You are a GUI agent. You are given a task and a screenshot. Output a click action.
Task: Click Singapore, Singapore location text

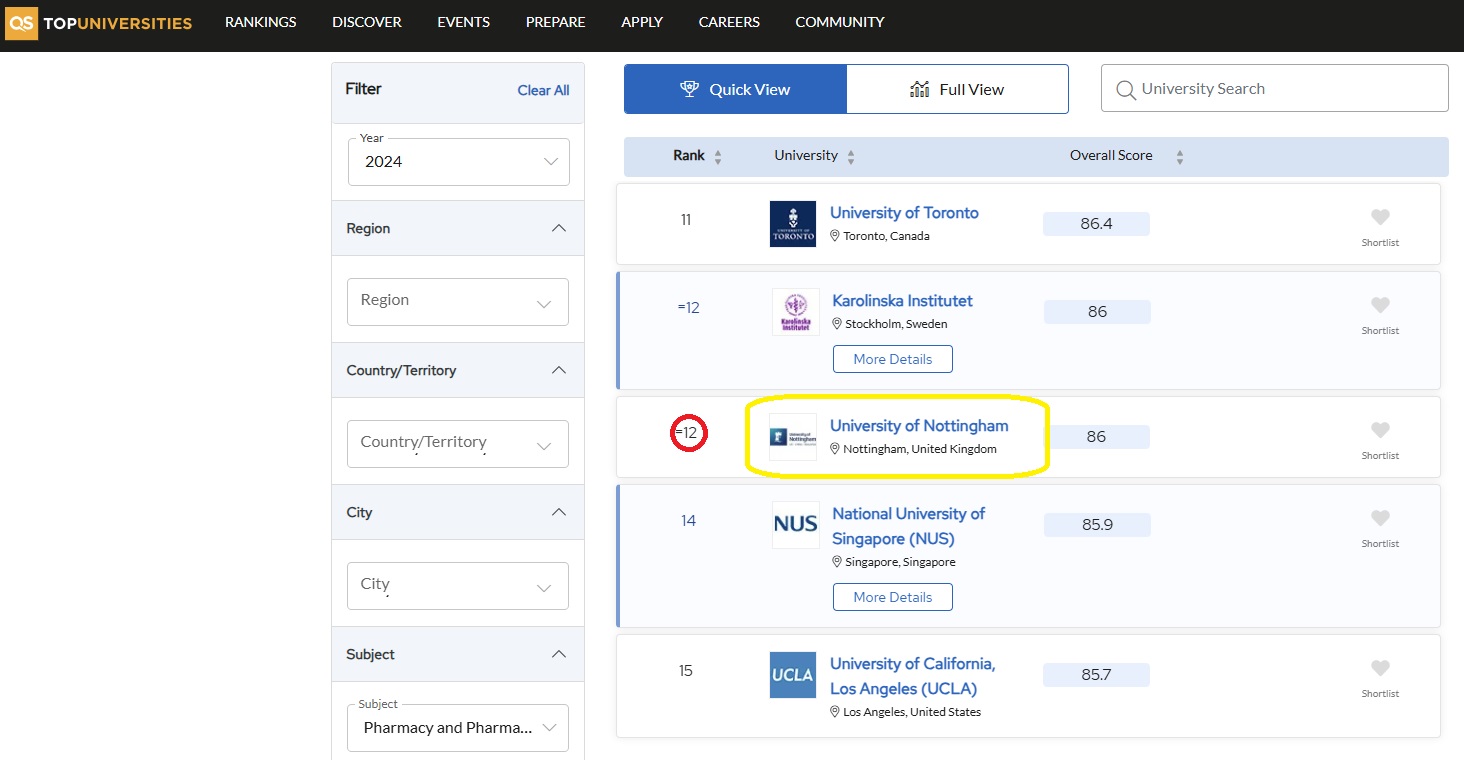tap(900, 562)
